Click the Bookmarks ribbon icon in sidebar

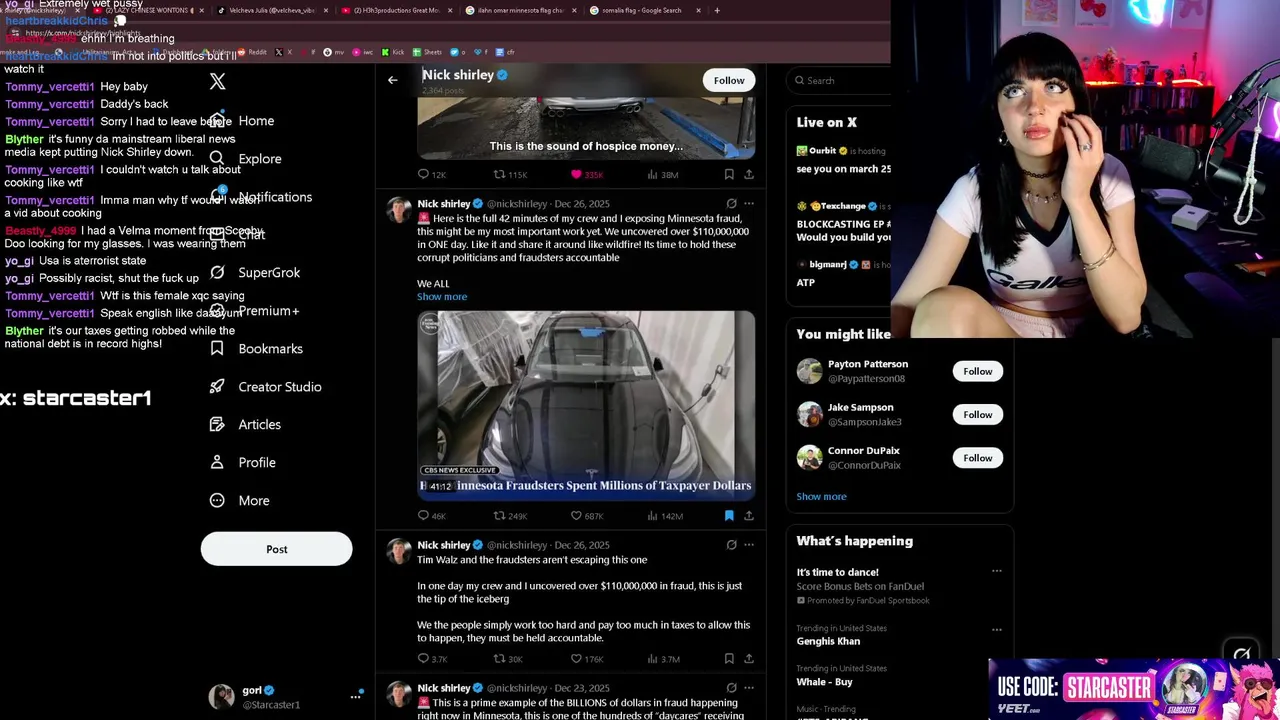pos(217,349)
